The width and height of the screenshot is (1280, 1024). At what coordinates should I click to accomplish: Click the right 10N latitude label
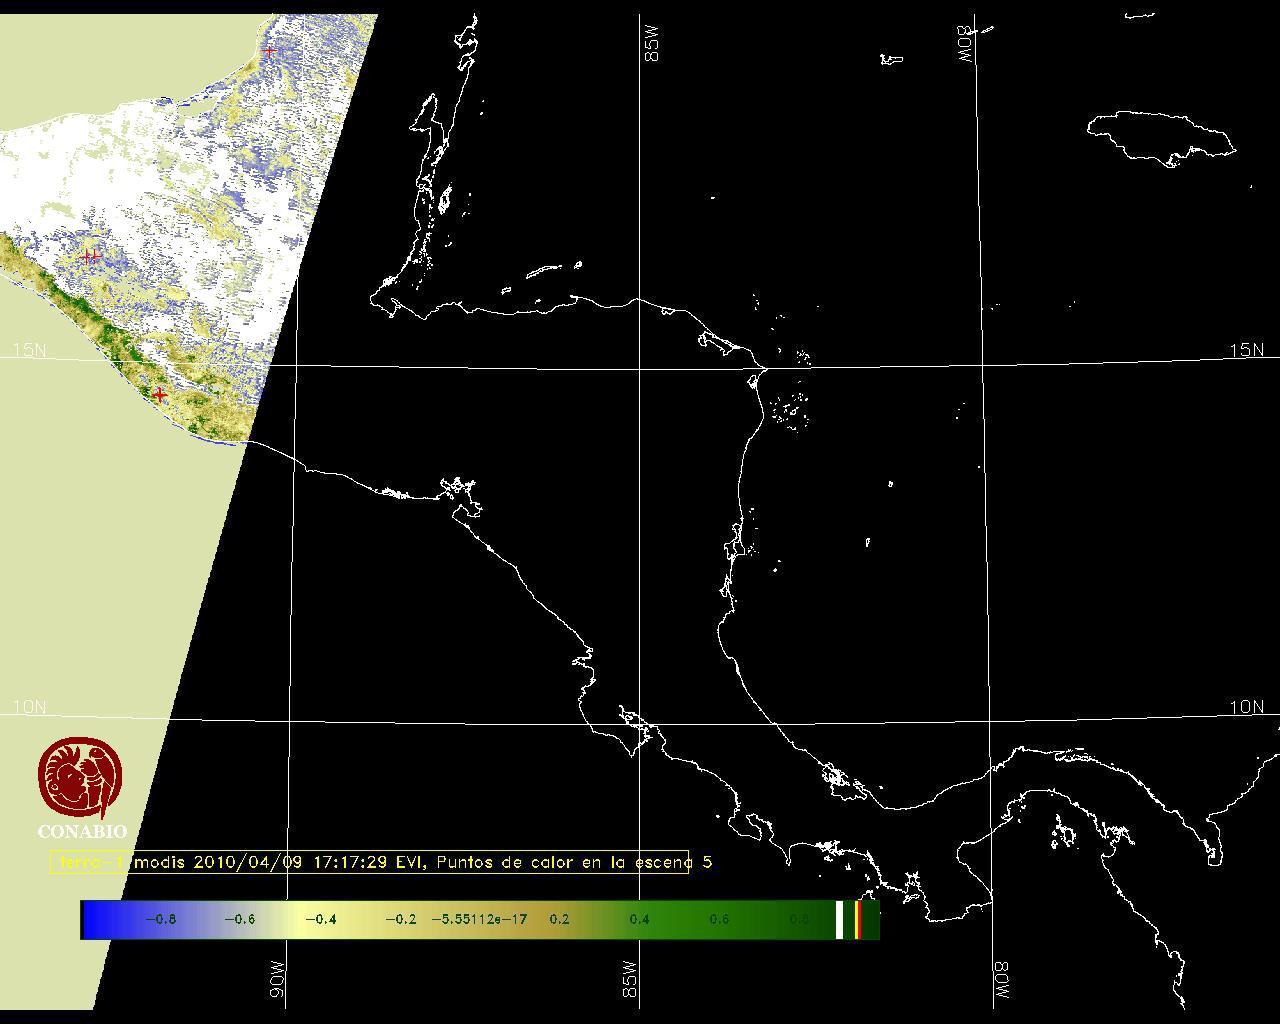click(1246, 707)
